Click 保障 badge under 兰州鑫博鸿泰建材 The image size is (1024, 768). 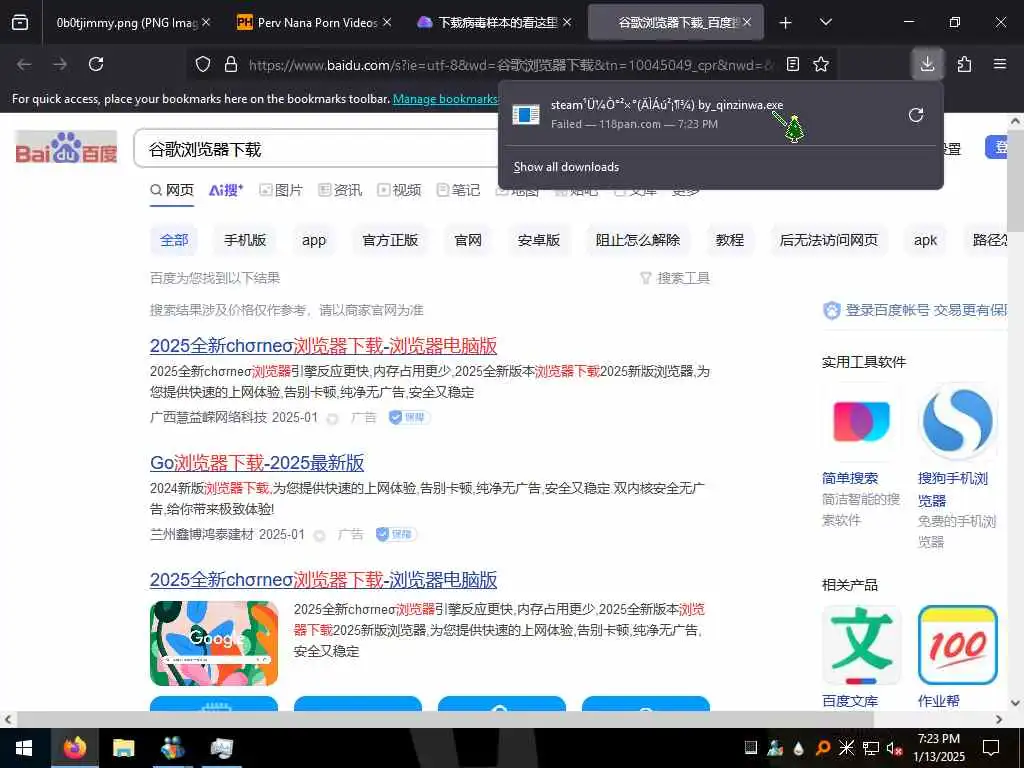pyautogui.click(x=396, y=534)
